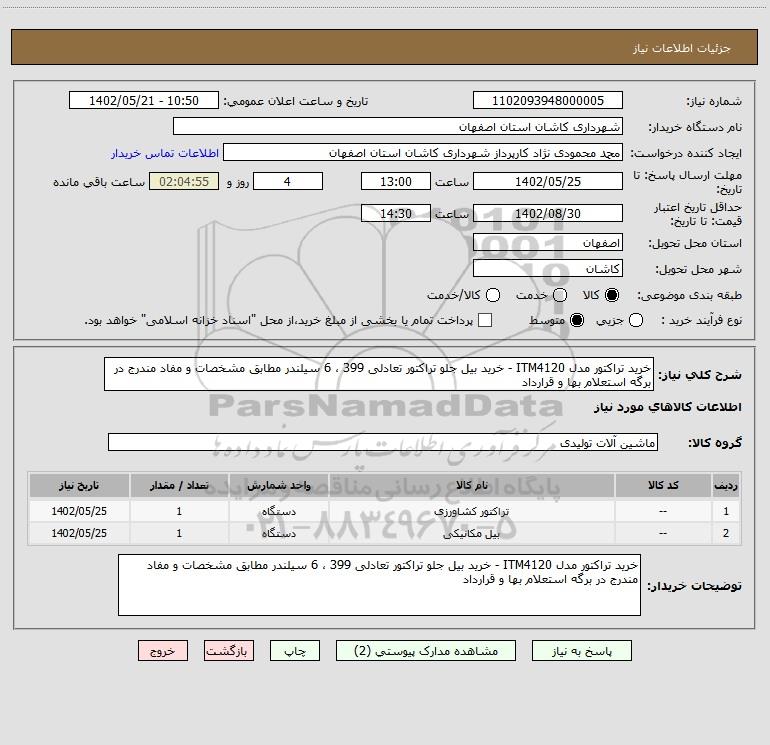Click the نام کالا column header
The height and width of the screenshot is (745, 770).
point(471,485)
